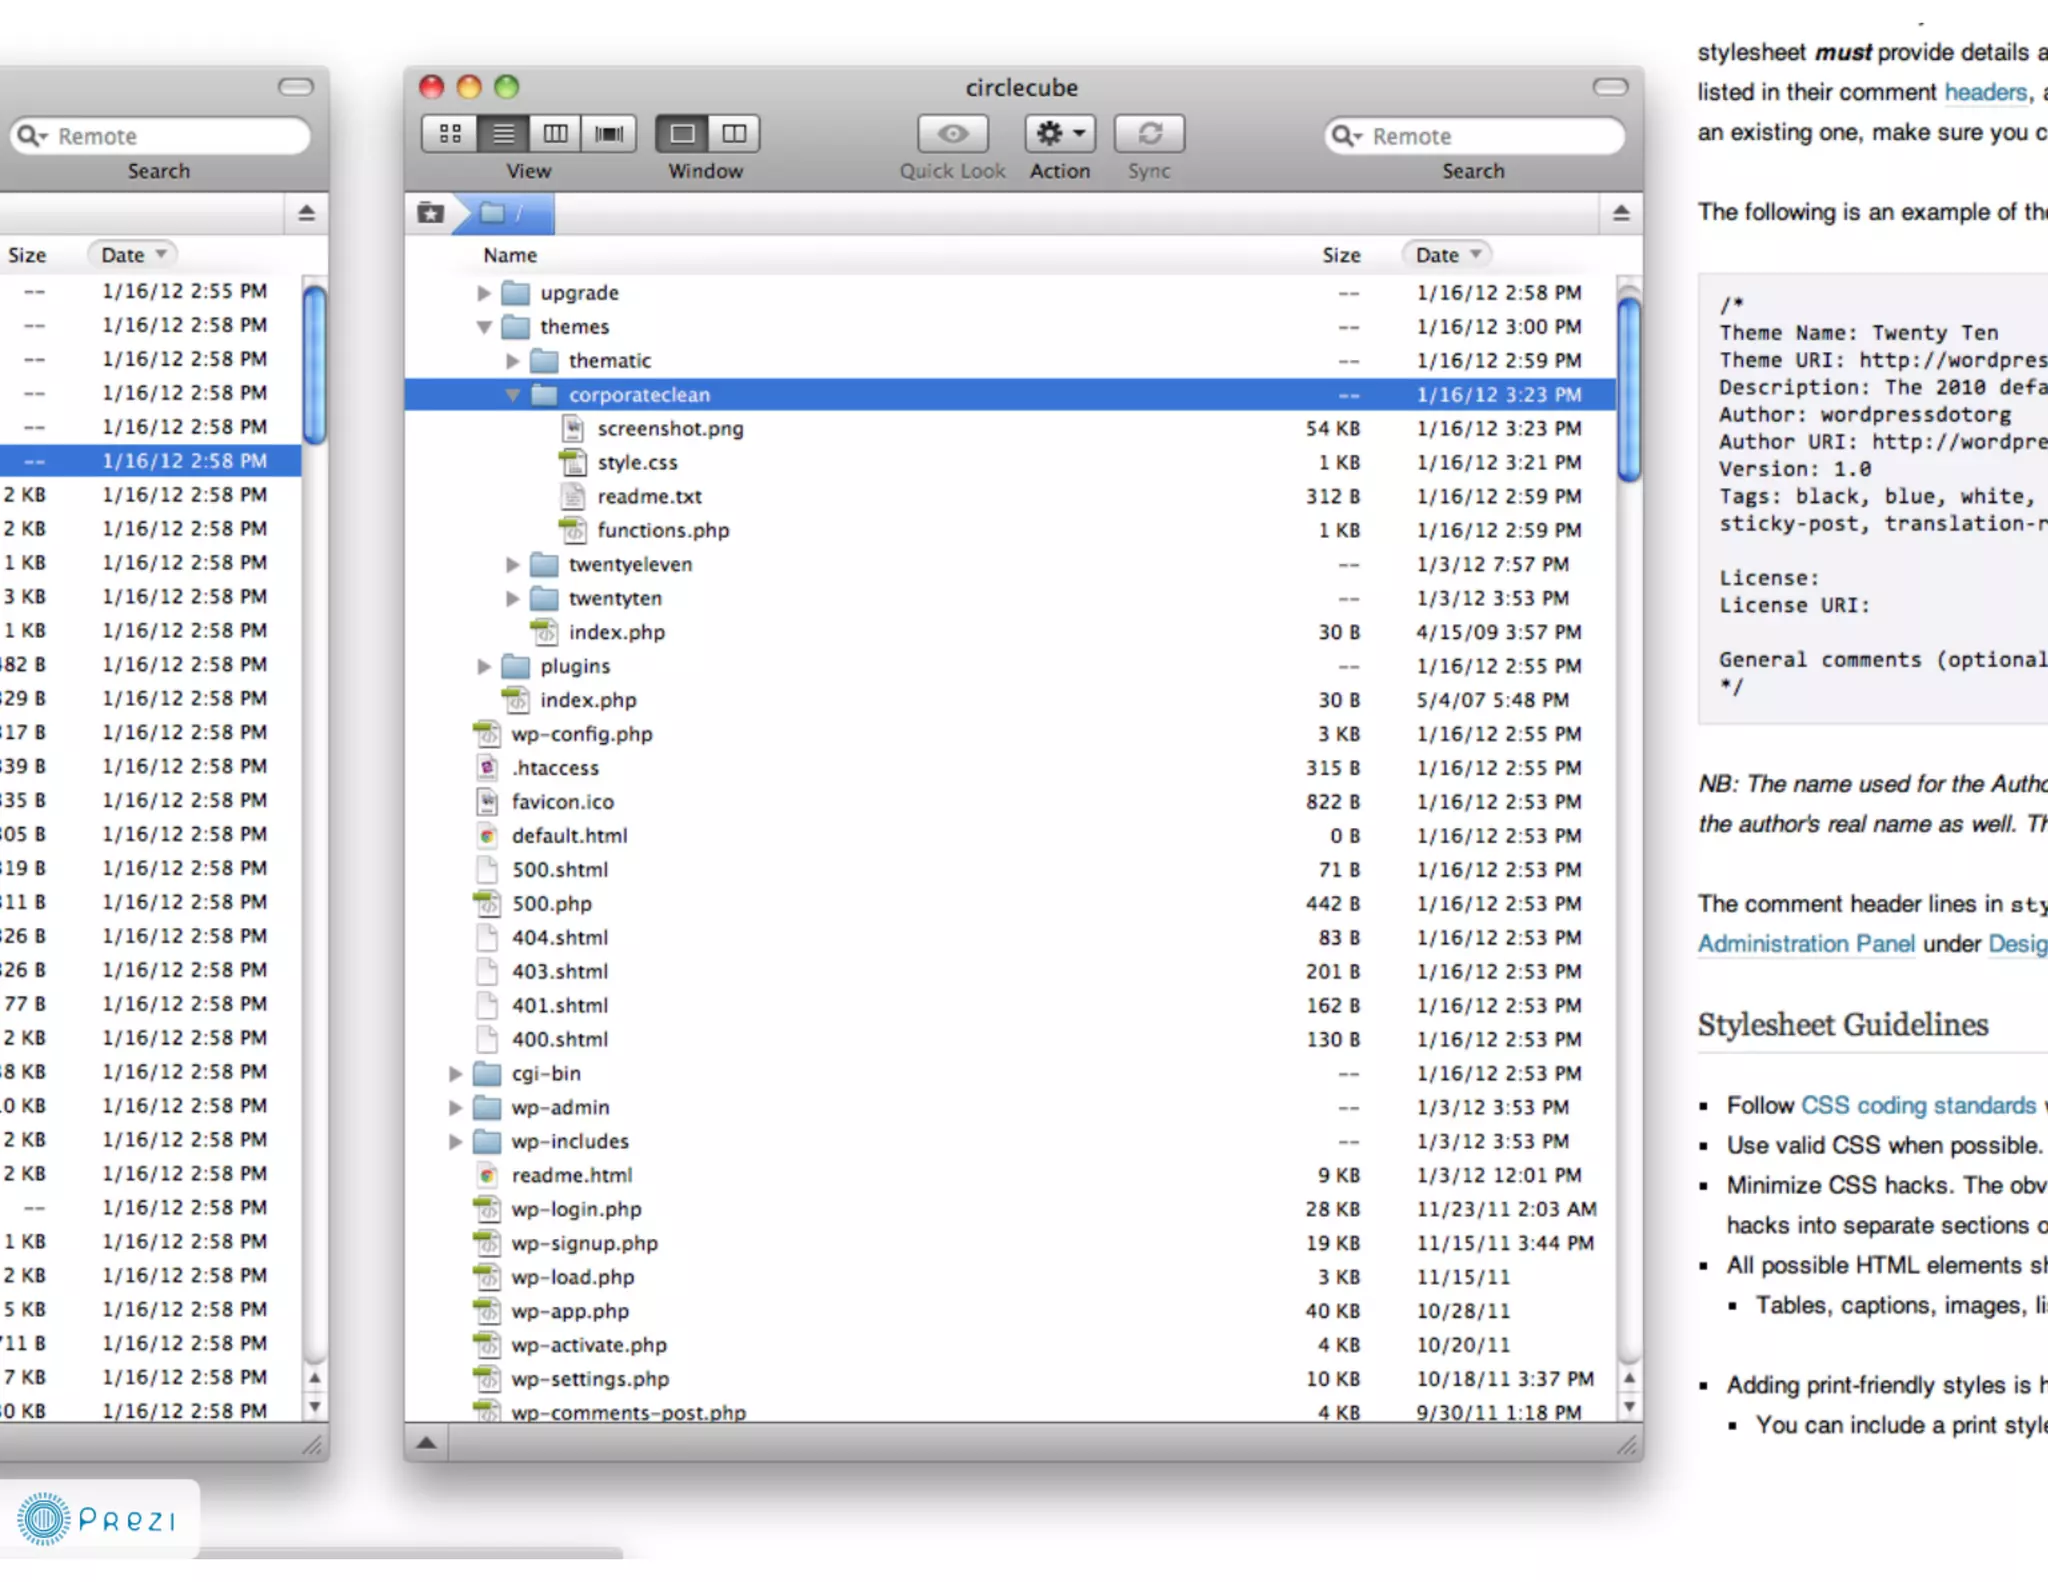Select the wp-settings.php file name
2048x1582 pixels.
[x=590, y=1380]
